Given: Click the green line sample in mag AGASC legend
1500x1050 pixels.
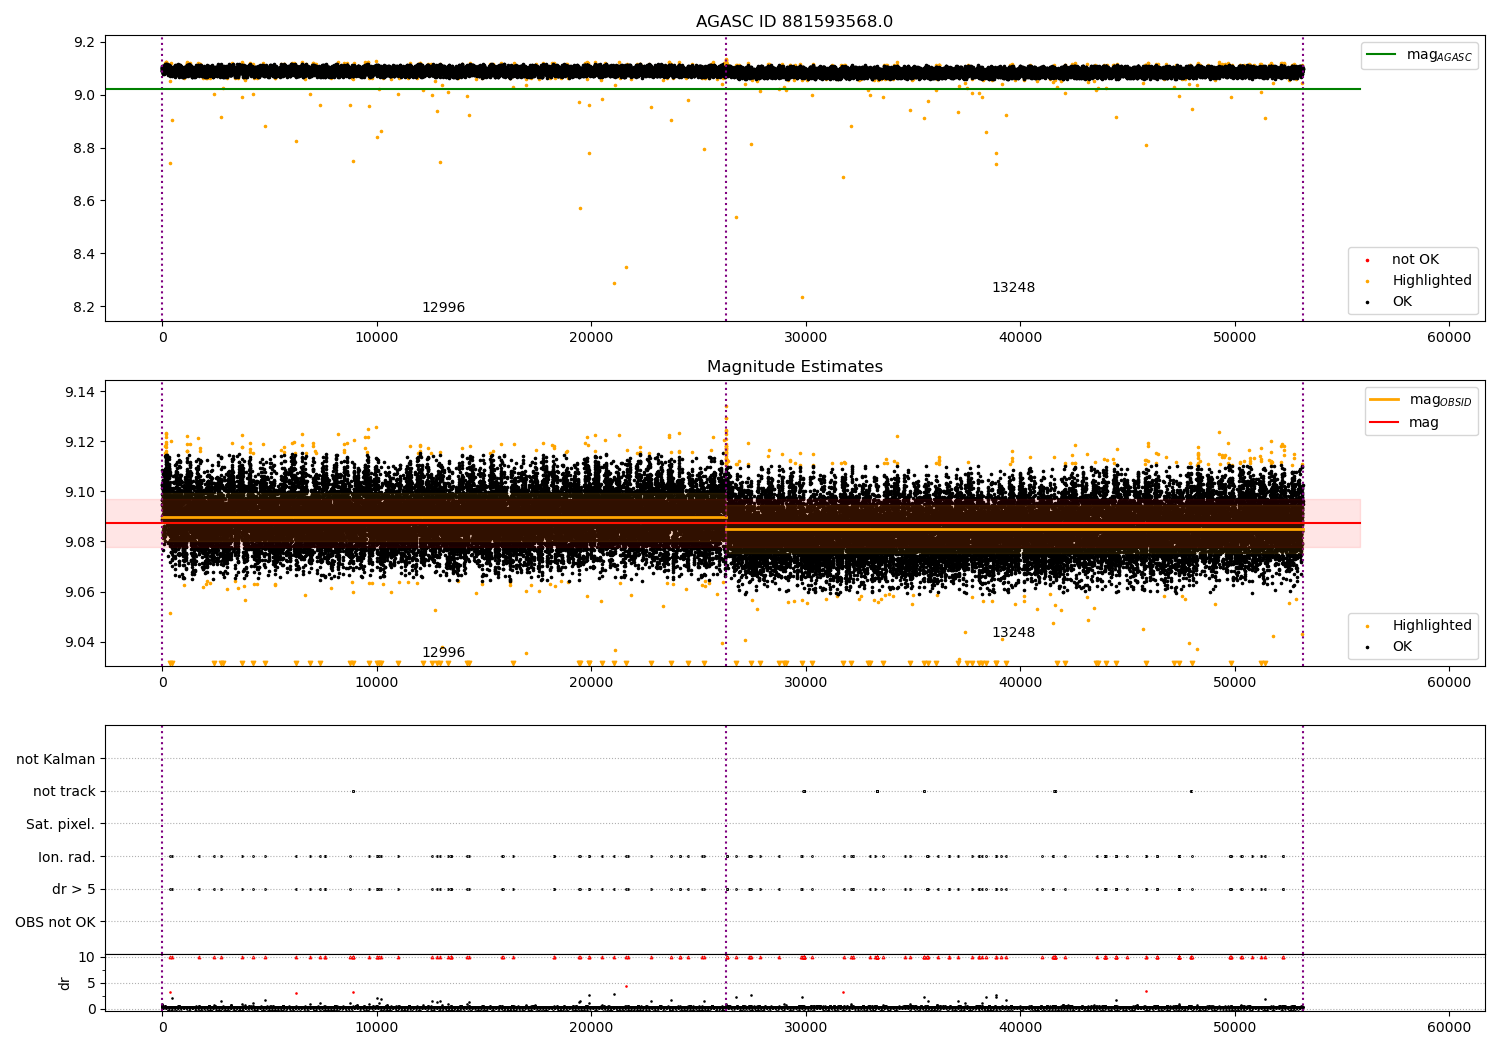Looking at the screenshot, I should pyautogui.click(x=1381, y=55).
